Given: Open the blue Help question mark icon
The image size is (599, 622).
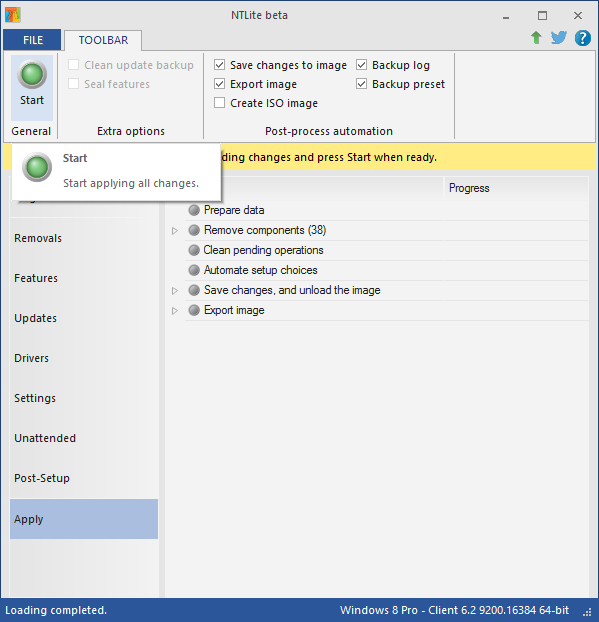Looking at the screenshot, I should pos(582,38).
